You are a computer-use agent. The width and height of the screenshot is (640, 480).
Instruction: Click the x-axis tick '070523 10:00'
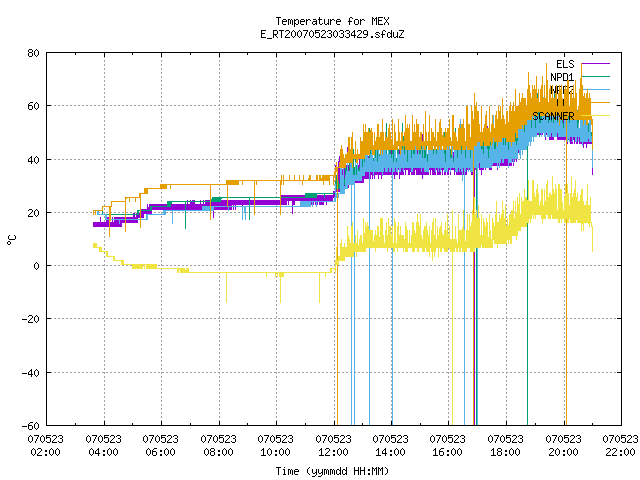point(276,445)
